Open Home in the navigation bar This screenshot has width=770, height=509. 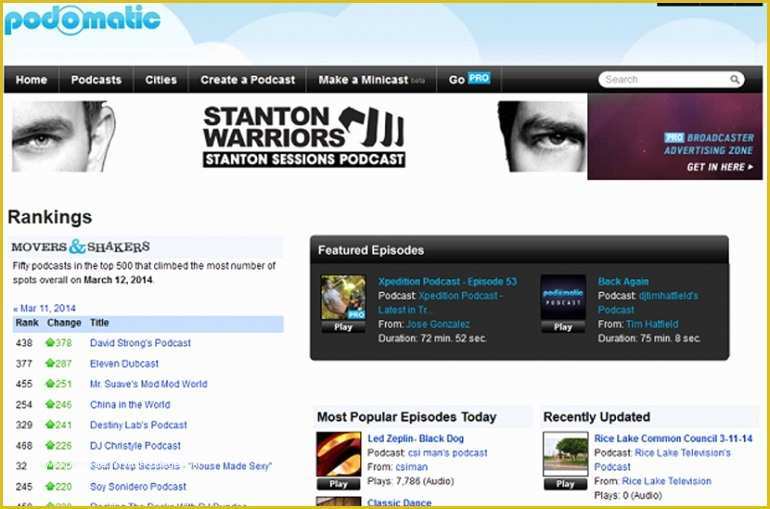pyautogui.click(x=31, y=80)
